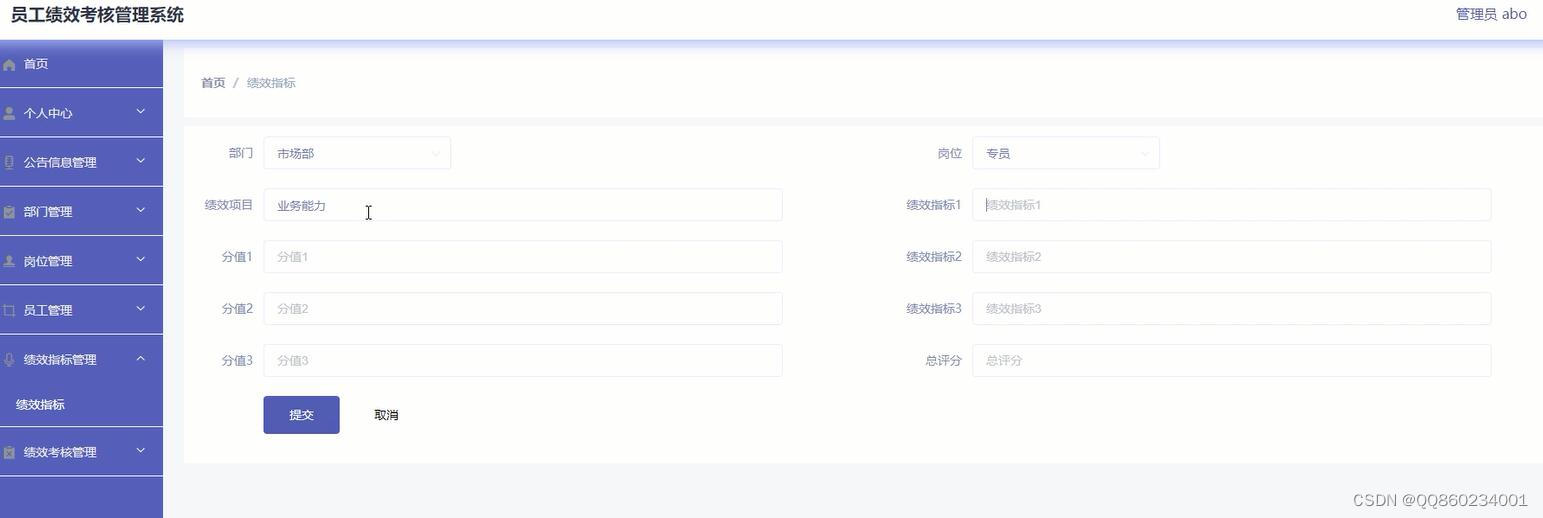Select the 绩效指标 submenu item
Viewport: 1543px width, 518px height.
pos(81,405)
